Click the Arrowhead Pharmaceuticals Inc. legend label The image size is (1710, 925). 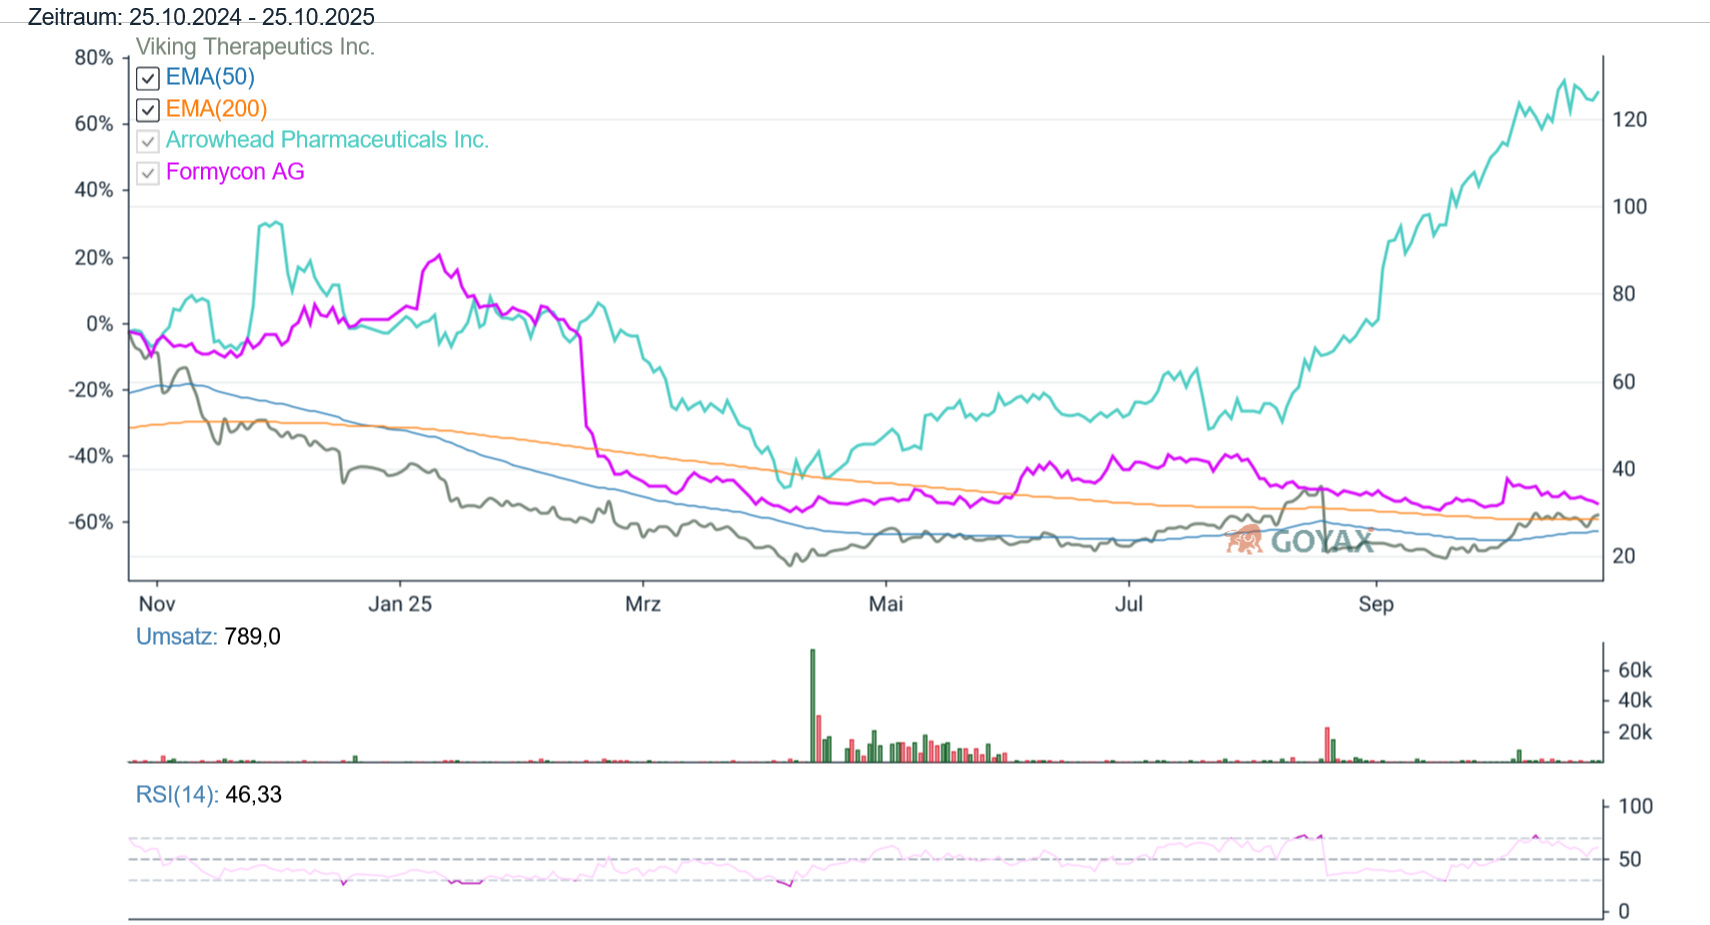coord(327,140)
